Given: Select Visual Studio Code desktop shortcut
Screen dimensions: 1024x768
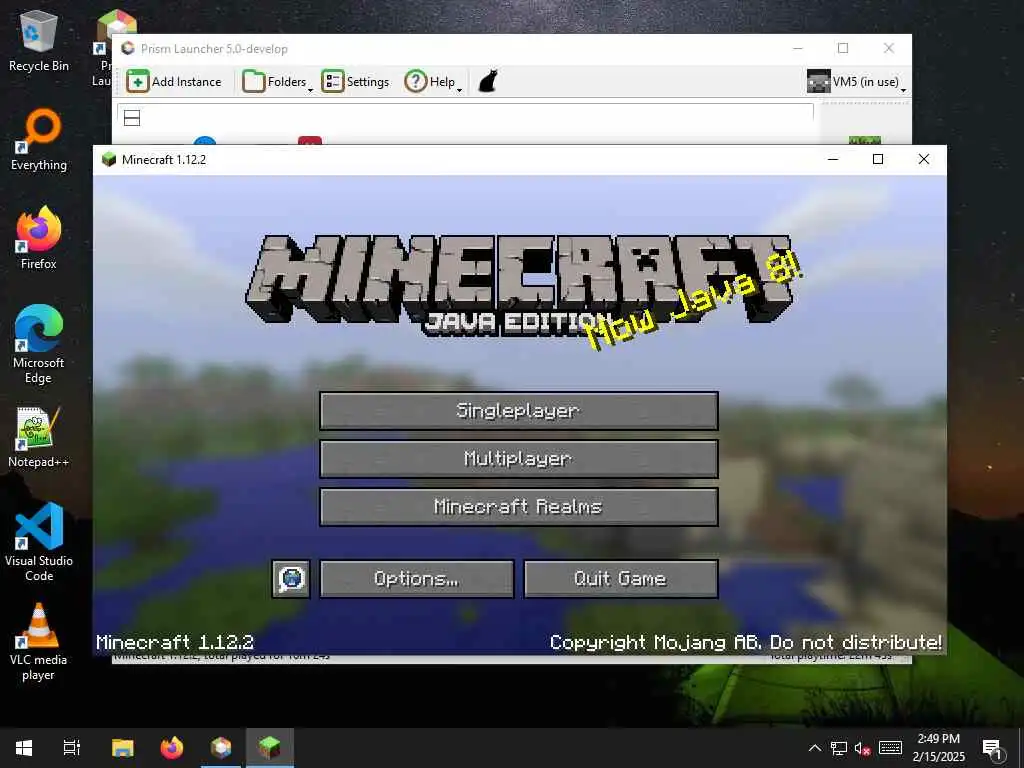Looking at the screenshot, I should pos(39,542).
